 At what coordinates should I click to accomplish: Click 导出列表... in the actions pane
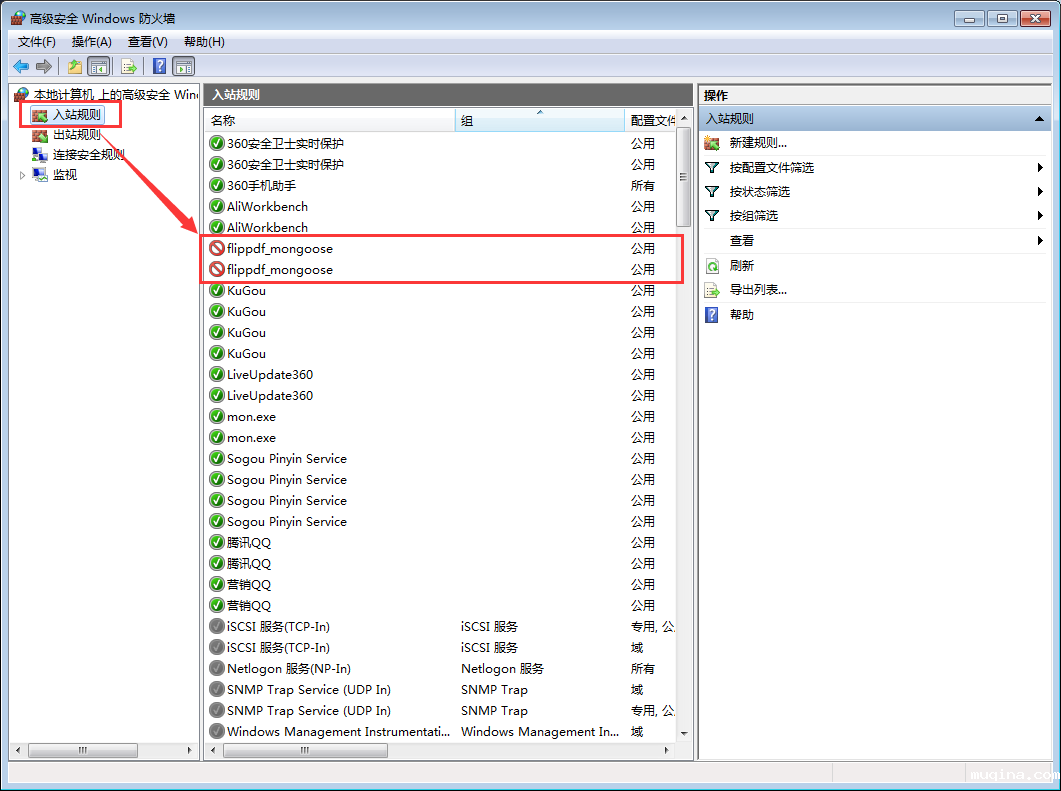(x=757, y=290)
